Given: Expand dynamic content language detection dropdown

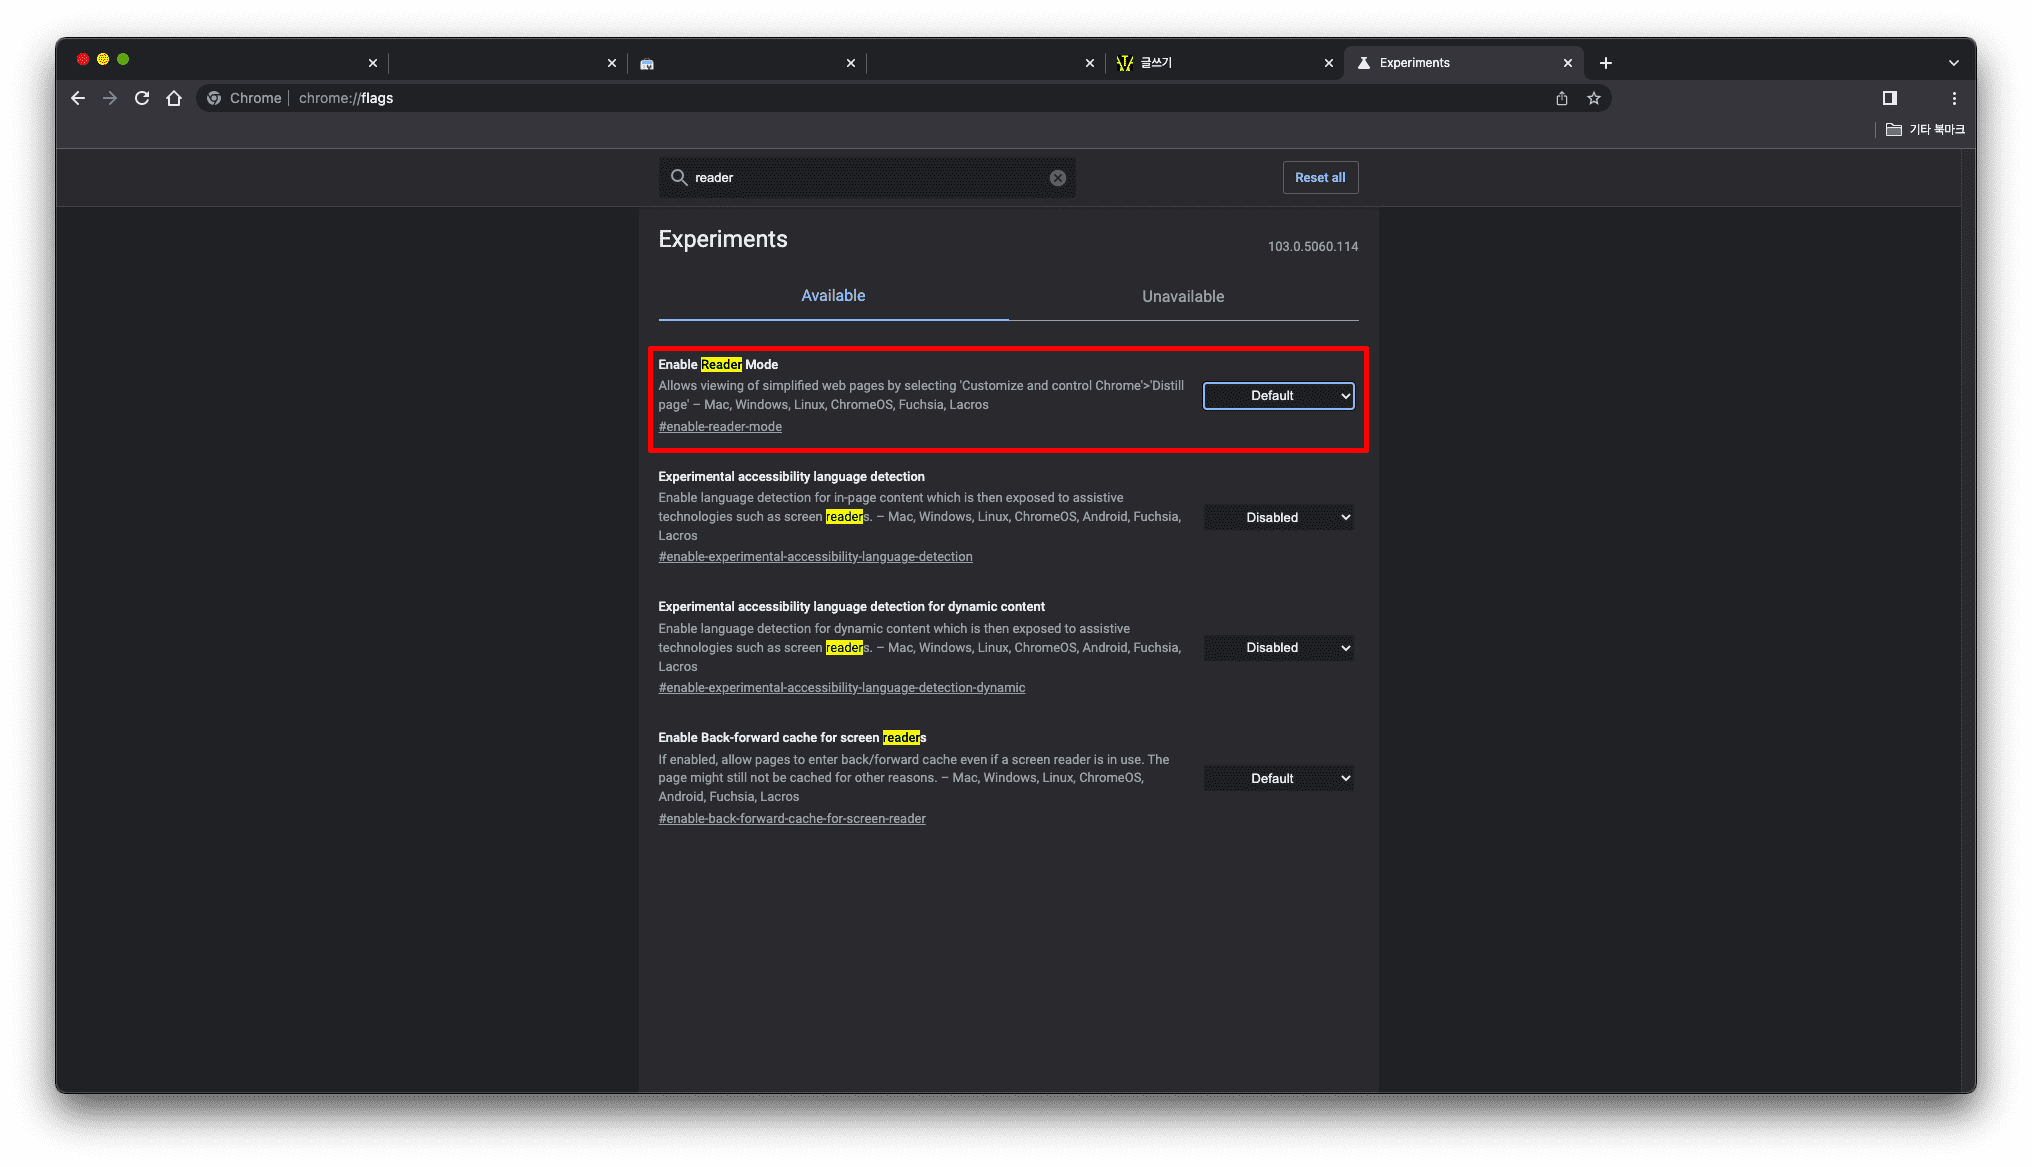Looking at the screenshot, I should click(x=1278, y=648).
